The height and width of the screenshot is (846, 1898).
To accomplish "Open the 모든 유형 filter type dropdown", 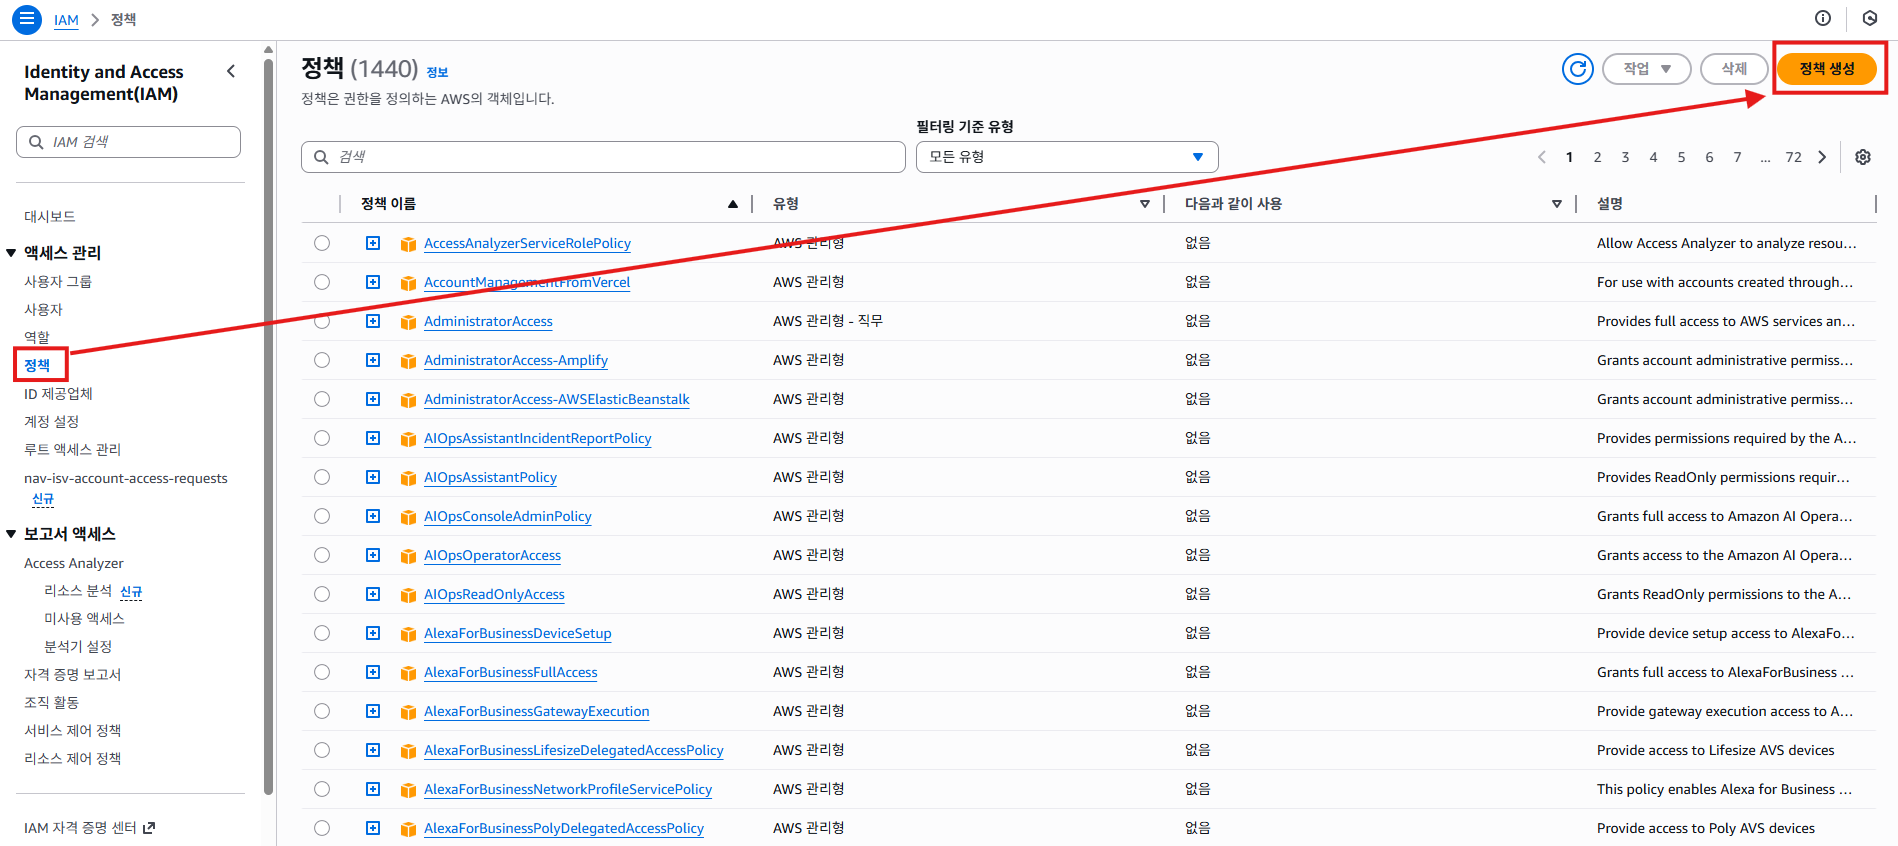I will pyautogui.click(x=1066, y=157).
